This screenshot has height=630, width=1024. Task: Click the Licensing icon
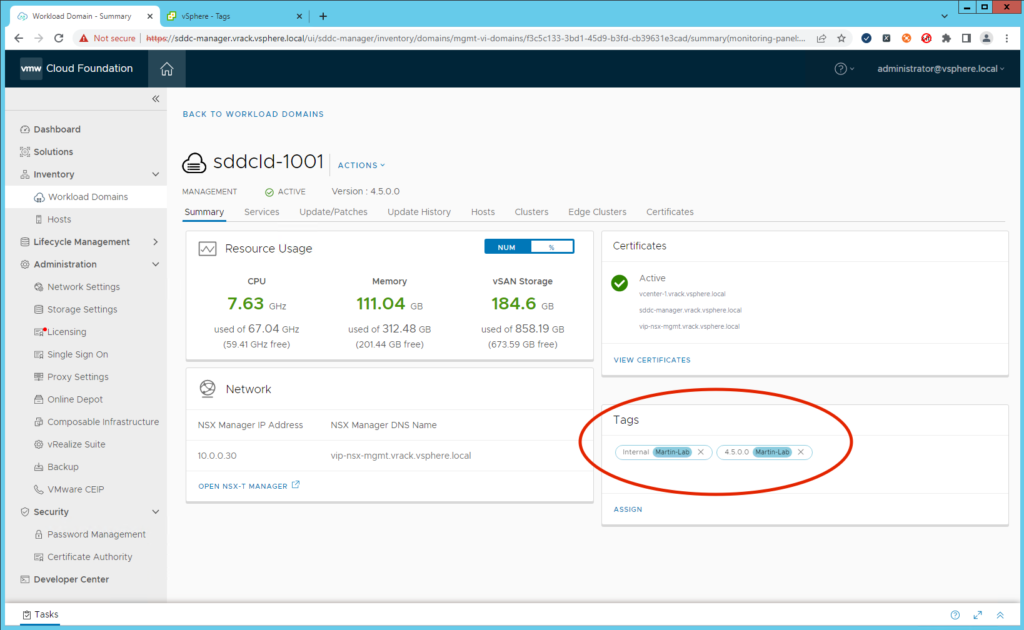[x=39, y=332]
